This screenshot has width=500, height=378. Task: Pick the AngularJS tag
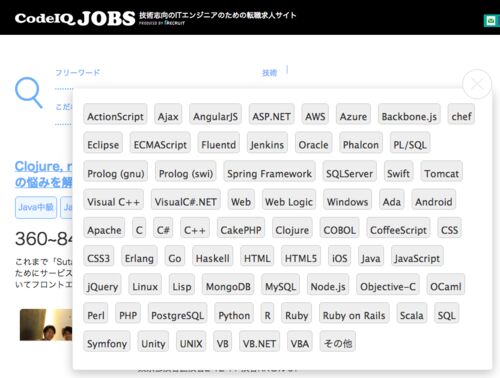click(x=215, y=114)
